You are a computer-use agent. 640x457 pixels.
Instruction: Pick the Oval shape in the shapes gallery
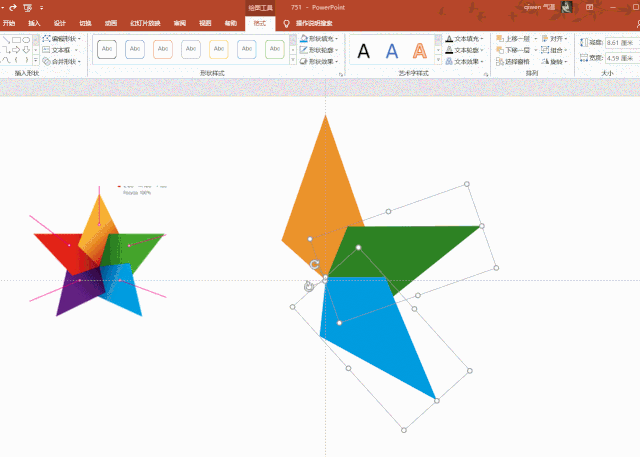(x=26, y=40)
